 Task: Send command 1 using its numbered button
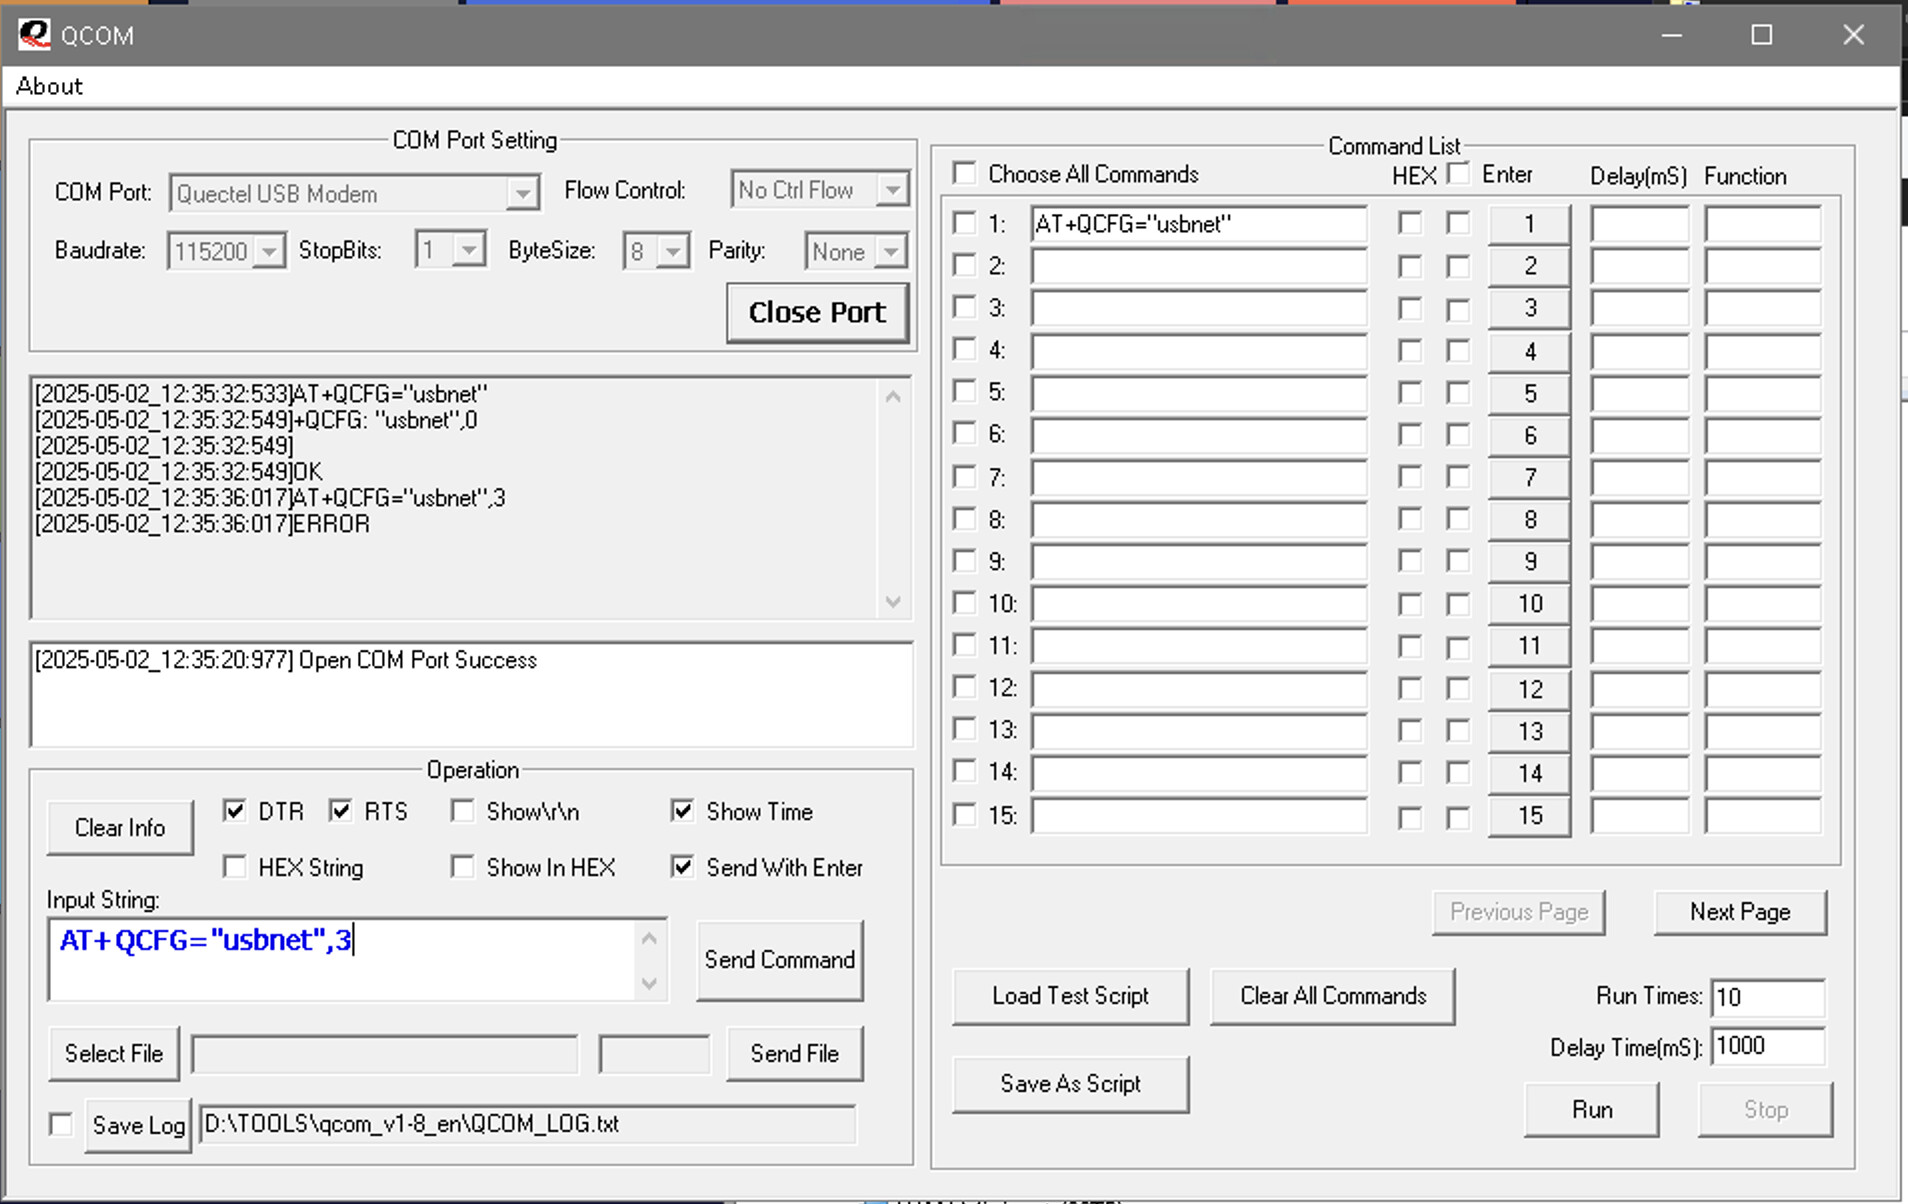[x=1528, y=224]
